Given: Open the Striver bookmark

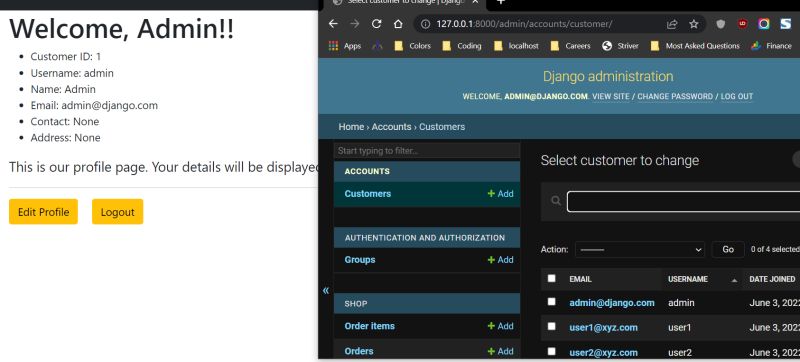Looking at the screenshot, I should tap(620, 46).
